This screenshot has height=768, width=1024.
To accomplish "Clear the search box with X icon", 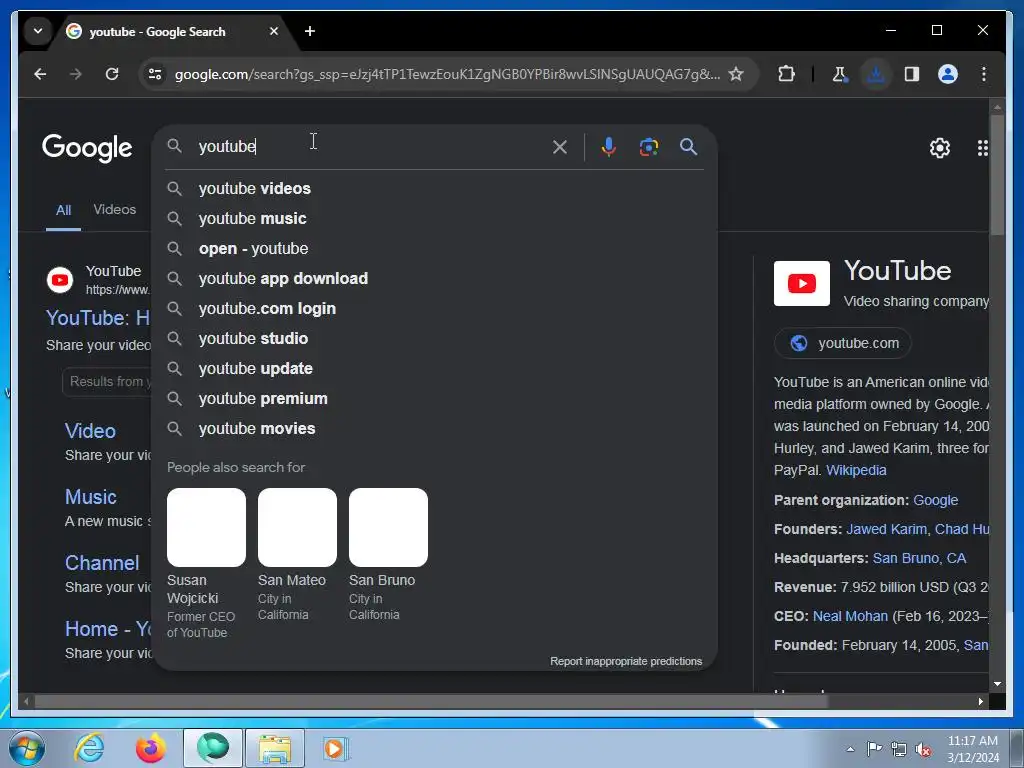I will pyautogui.click(x=560, y=147).
